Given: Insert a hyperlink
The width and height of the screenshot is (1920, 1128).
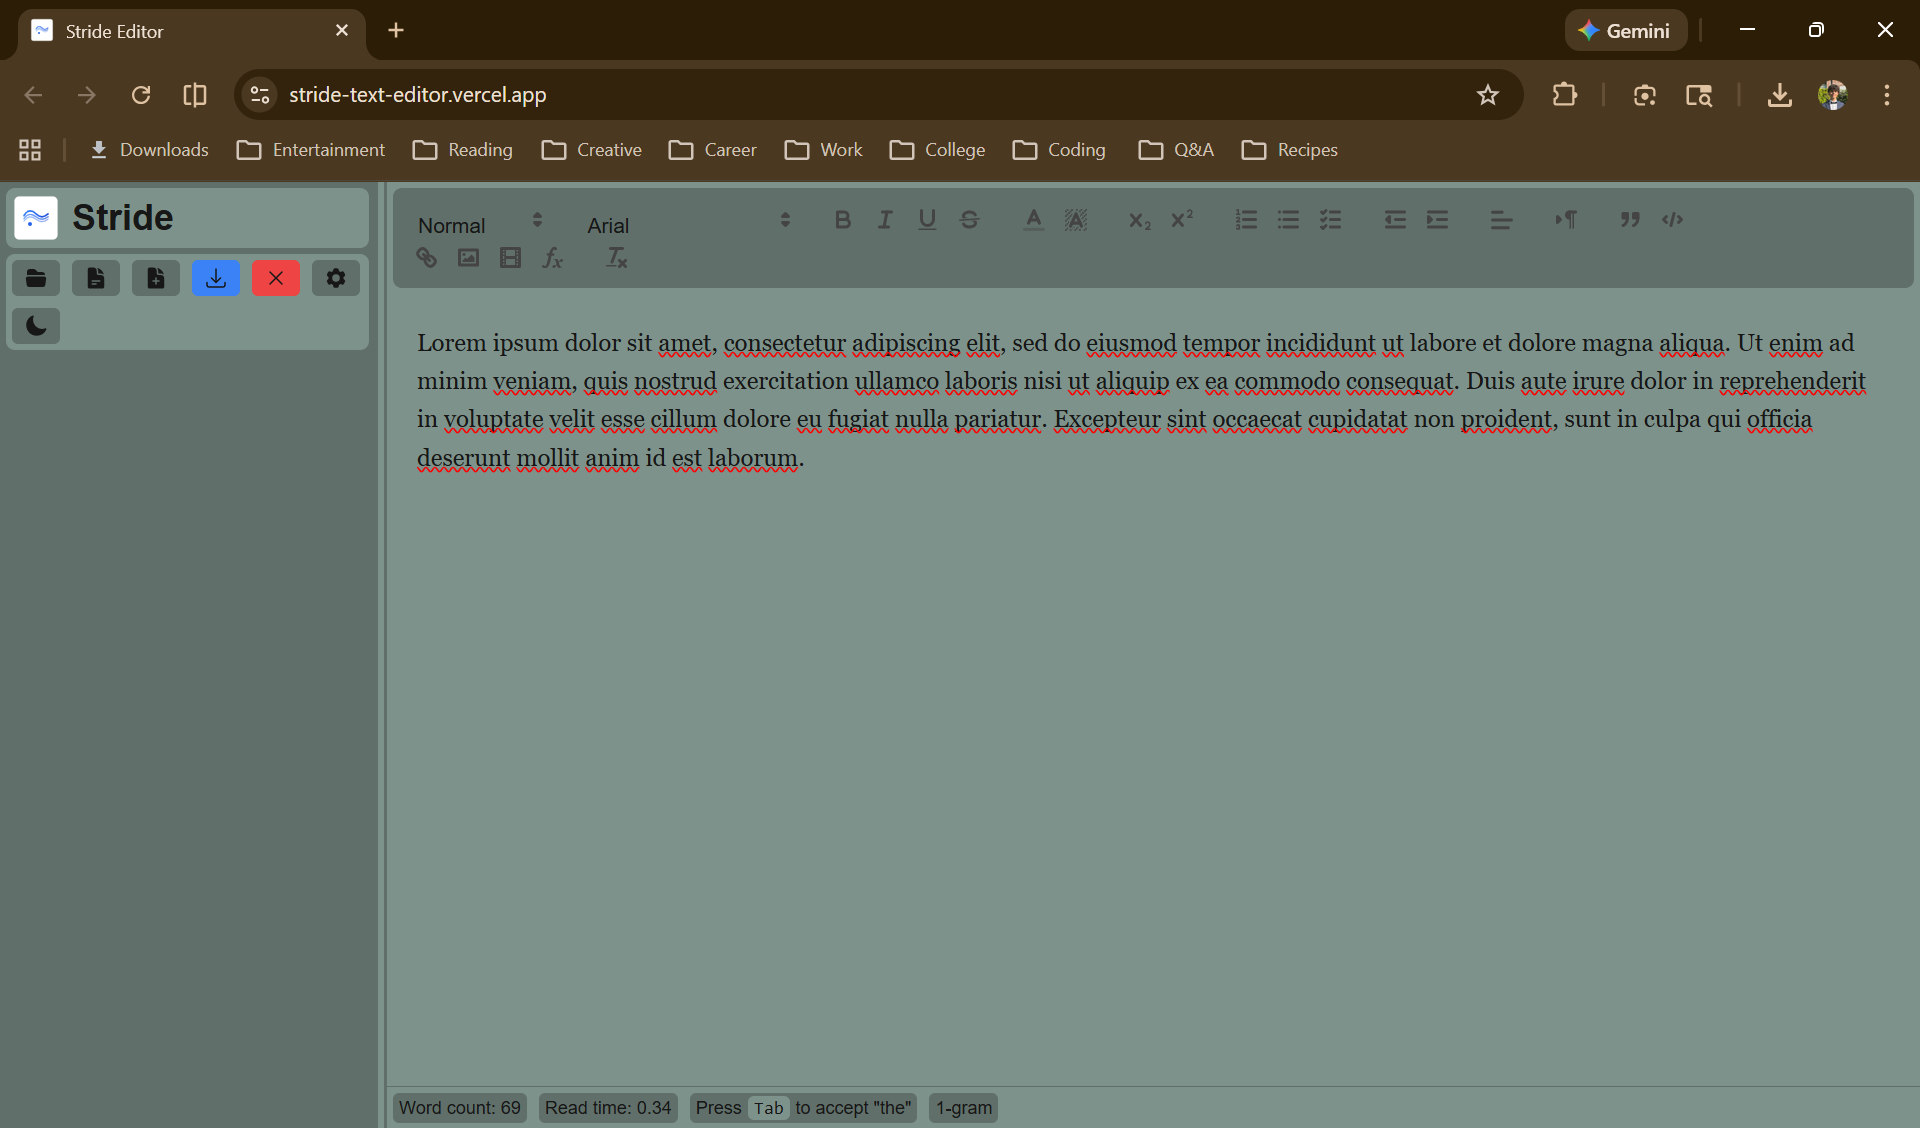Looking at the screenshot, I should 426,258.
